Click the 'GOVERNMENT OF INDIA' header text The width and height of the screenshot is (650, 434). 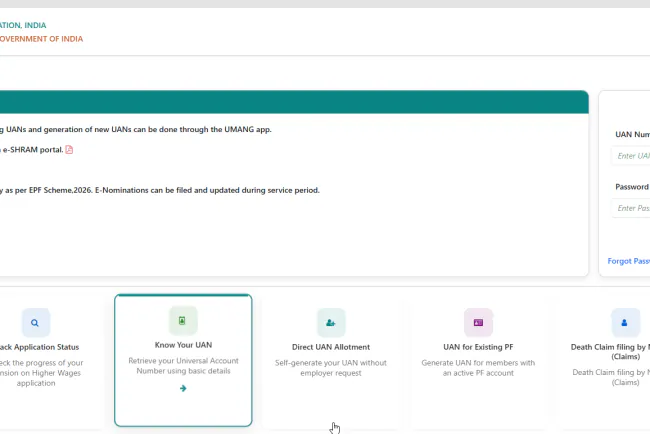coord(41,39)
